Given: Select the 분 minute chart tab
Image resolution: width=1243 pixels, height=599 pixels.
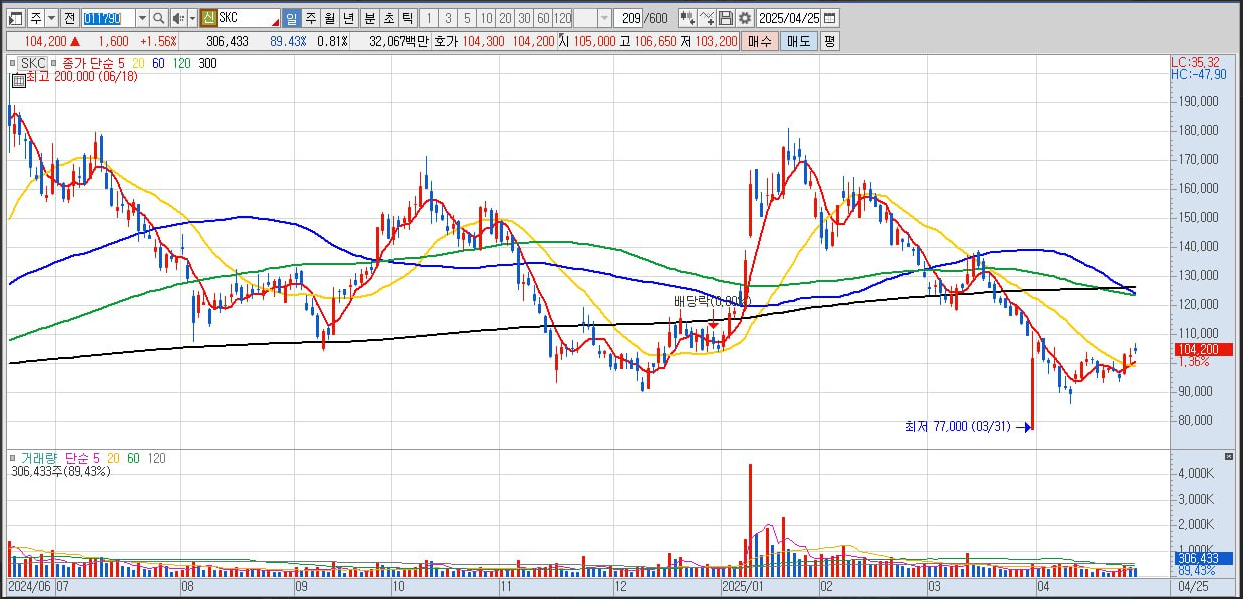Looking at the screenshot, I should (369, 18).
